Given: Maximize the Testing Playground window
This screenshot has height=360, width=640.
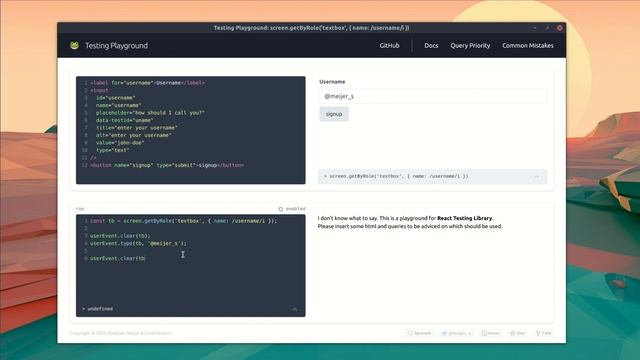Looking at the screenshot, I should pyautogui.click(x=547, y=28).
